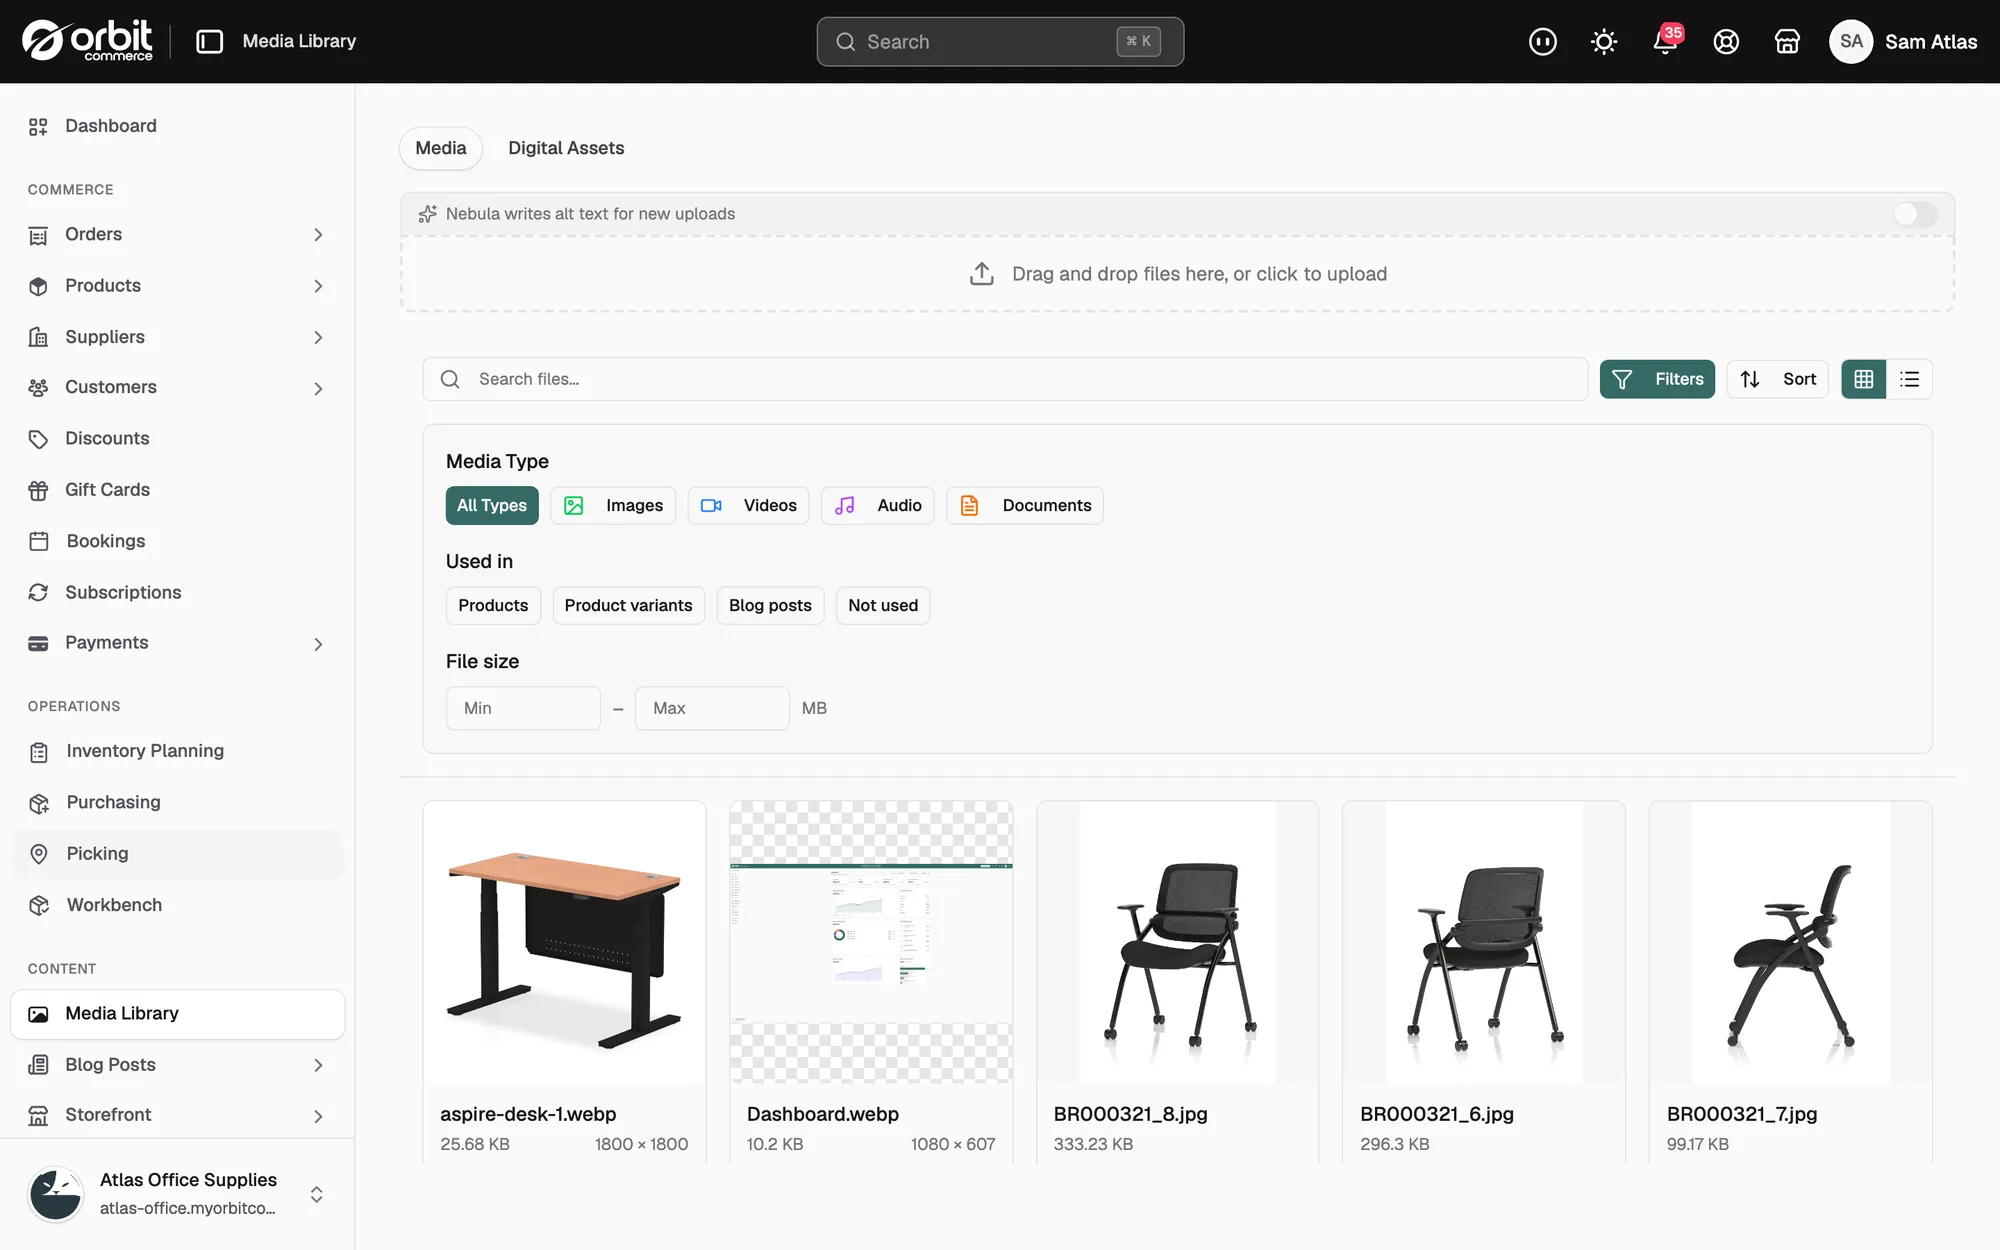Select All Types media filter
2000x1250 pixels.
point(492,506)
